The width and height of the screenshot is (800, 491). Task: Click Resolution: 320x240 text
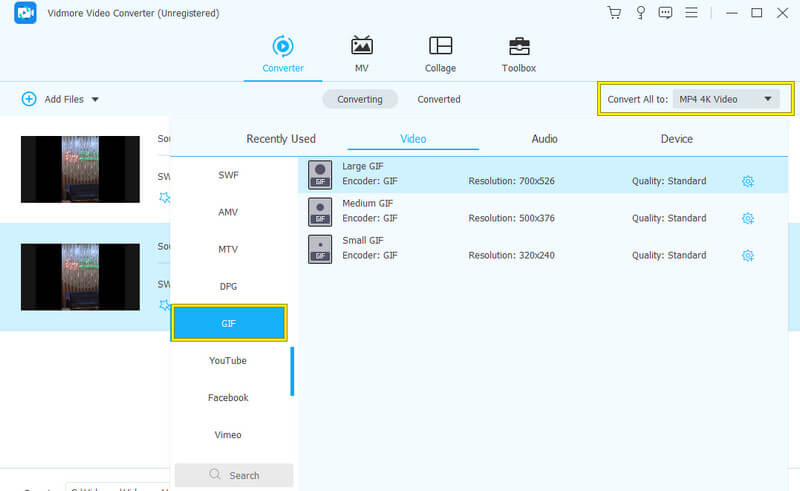(x=511, y=255)
